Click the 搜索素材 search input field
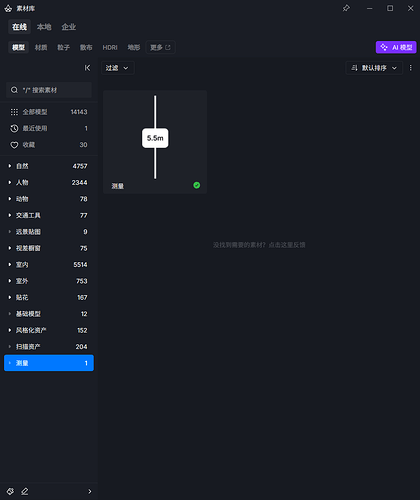This screenshot has width=420, height=500. coord(49,90)
